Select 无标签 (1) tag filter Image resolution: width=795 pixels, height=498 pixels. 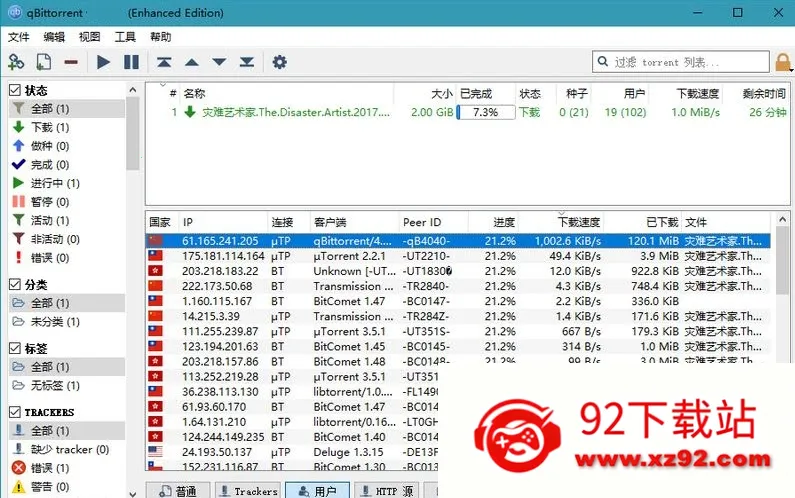click(66, 385)
